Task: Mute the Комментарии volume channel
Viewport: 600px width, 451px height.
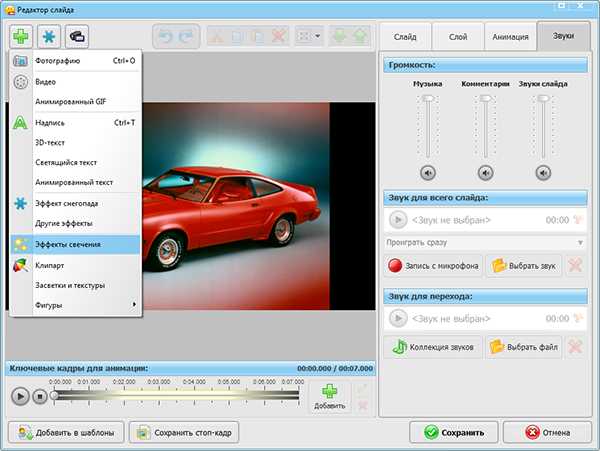Action: pyautogui.click(x=485, y=172)
